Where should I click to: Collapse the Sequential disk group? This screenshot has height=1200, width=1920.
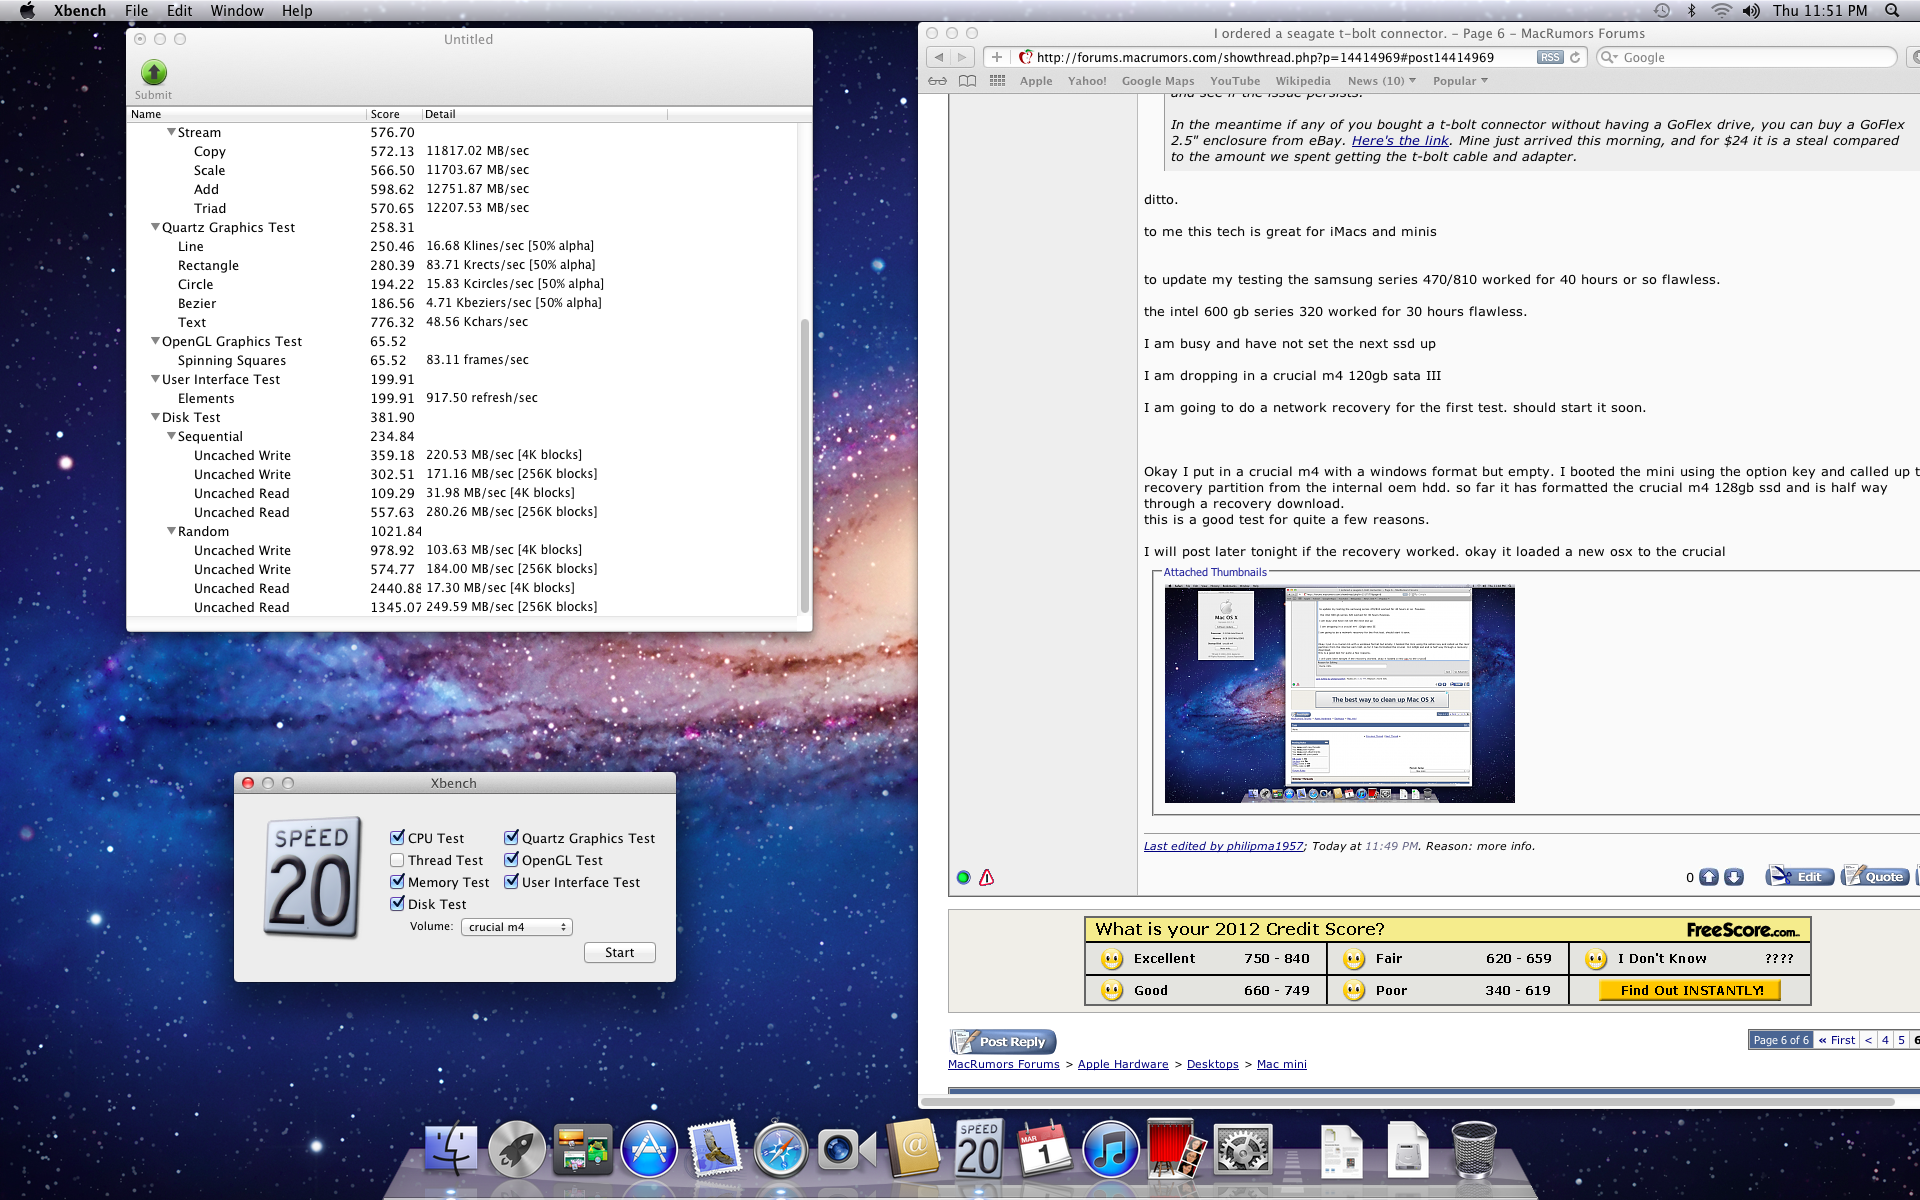(x=171, y=436)
